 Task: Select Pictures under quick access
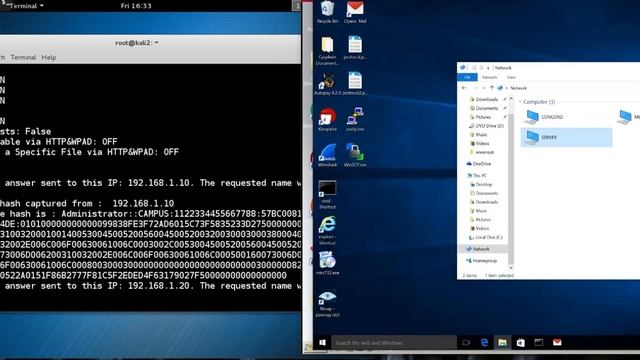(x=480, y=117)
